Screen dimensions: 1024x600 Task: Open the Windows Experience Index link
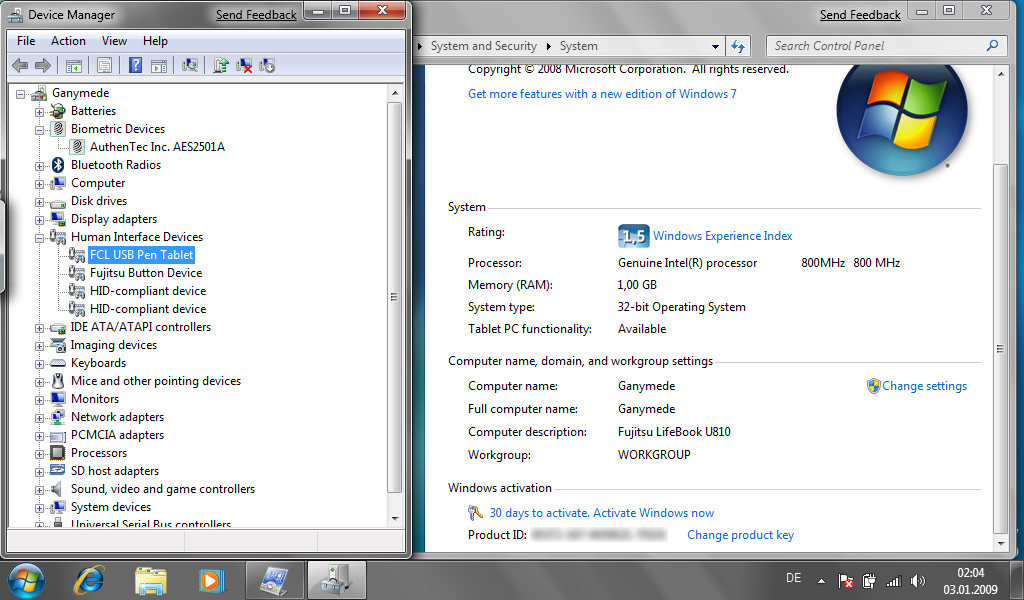(x=722, y=236)
